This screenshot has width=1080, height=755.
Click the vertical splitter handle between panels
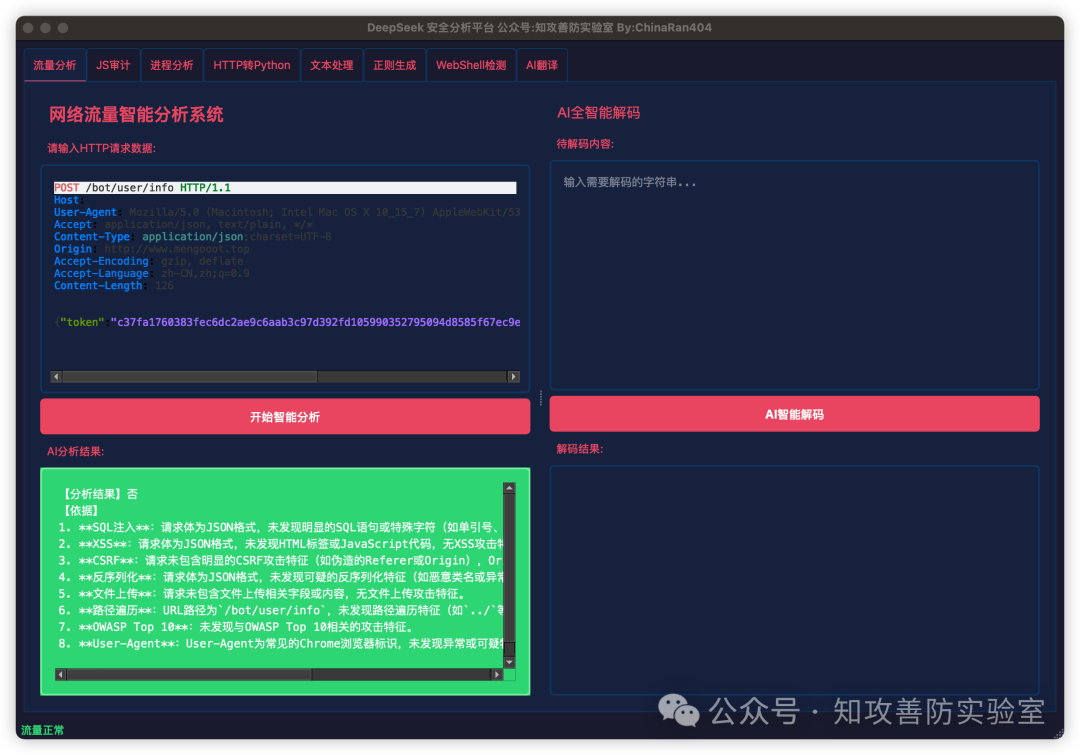tap(540, 398)
